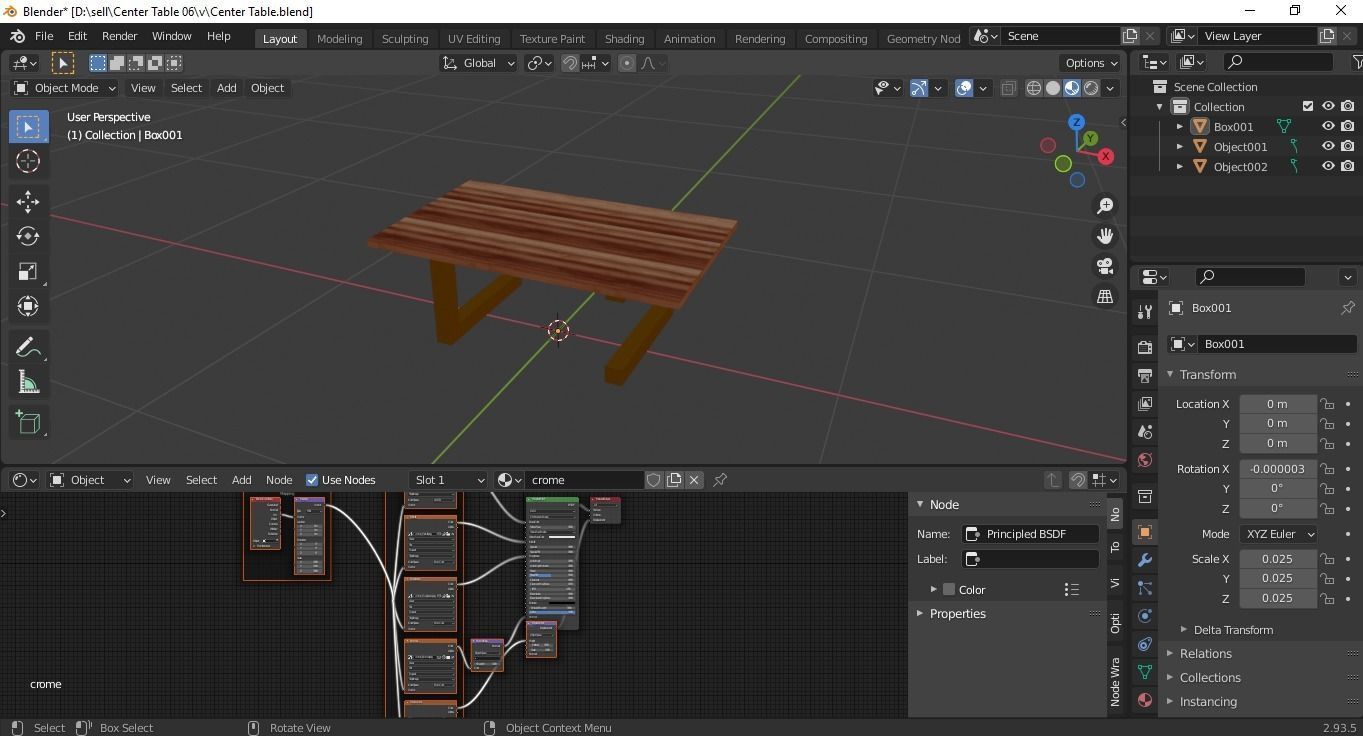
Task: Select wireframe viewport shading
Action: 1034,88
